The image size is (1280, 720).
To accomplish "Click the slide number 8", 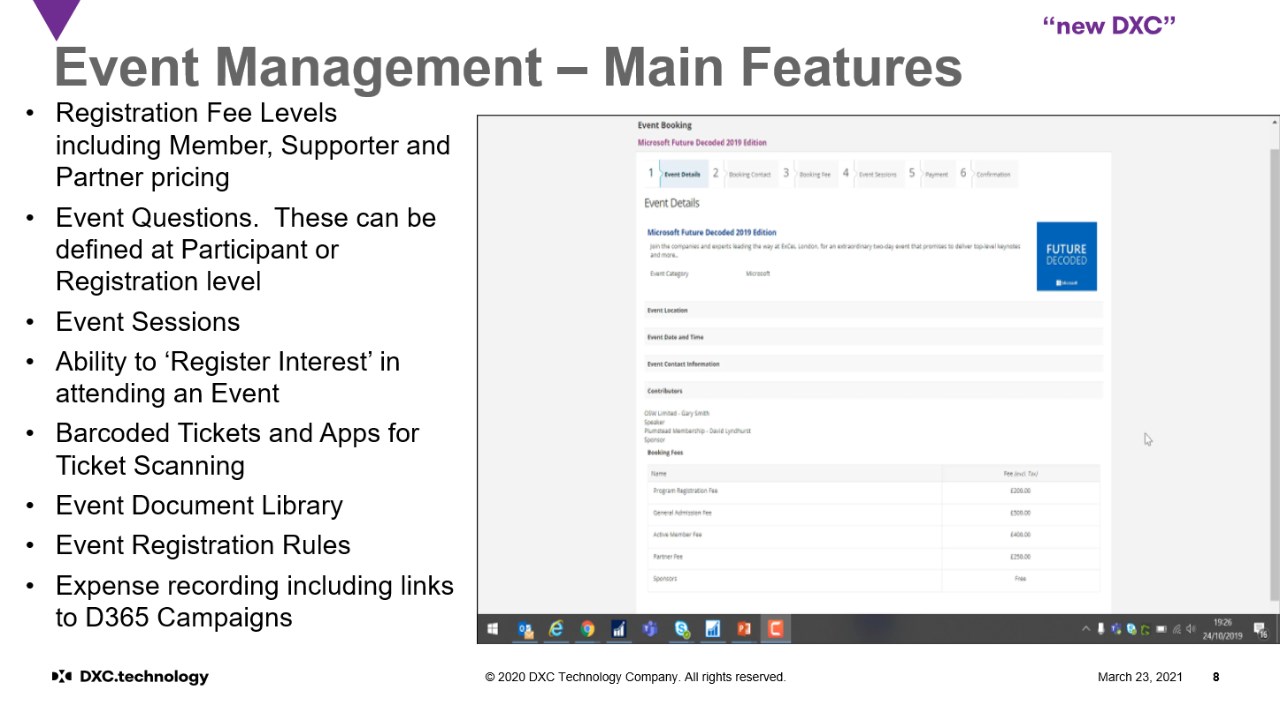I will click(x=1216, y=677).
